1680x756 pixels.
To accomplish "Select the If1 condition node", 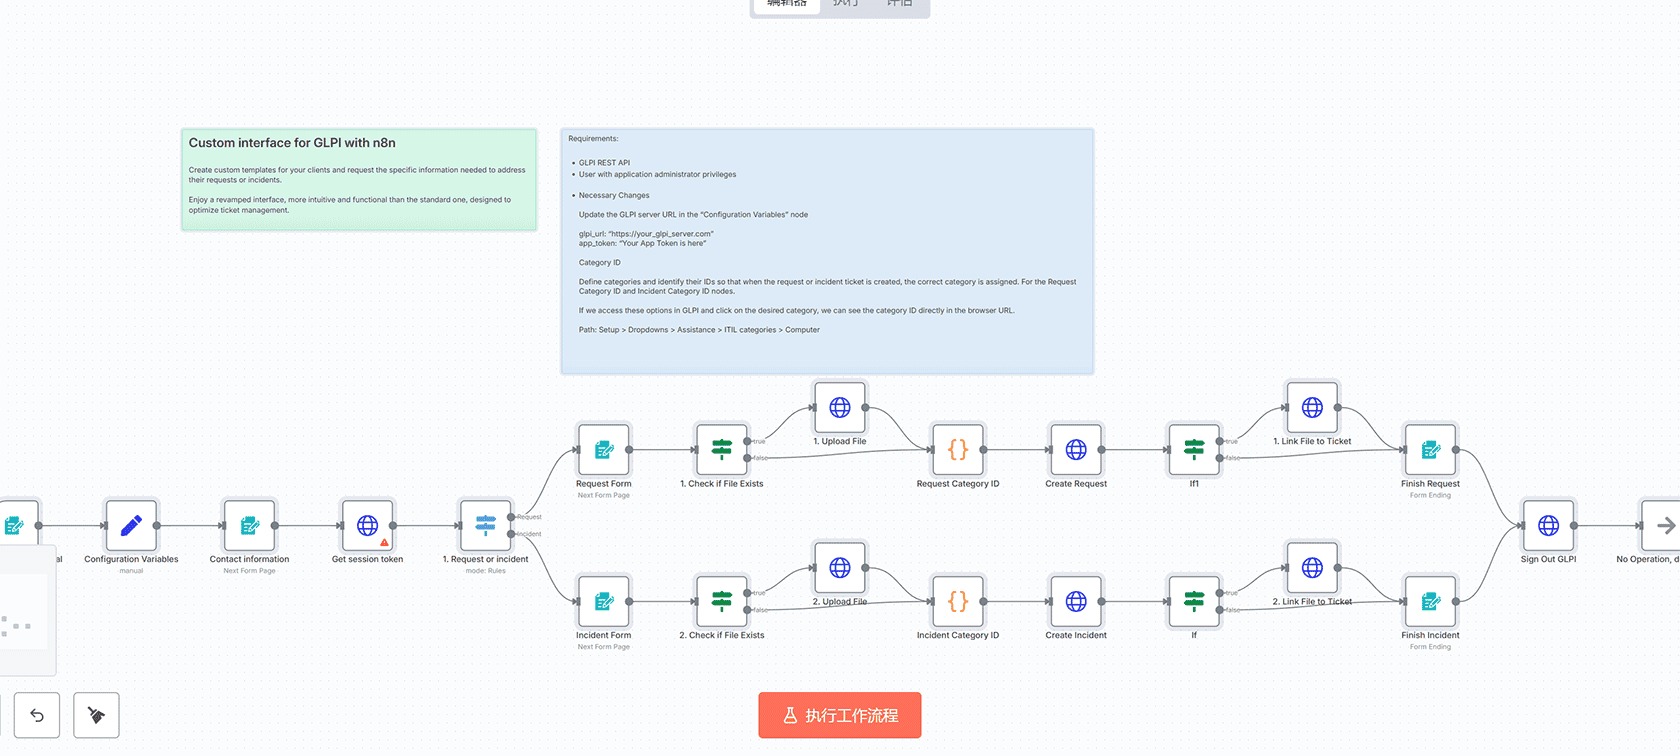I will (1194, 450).
